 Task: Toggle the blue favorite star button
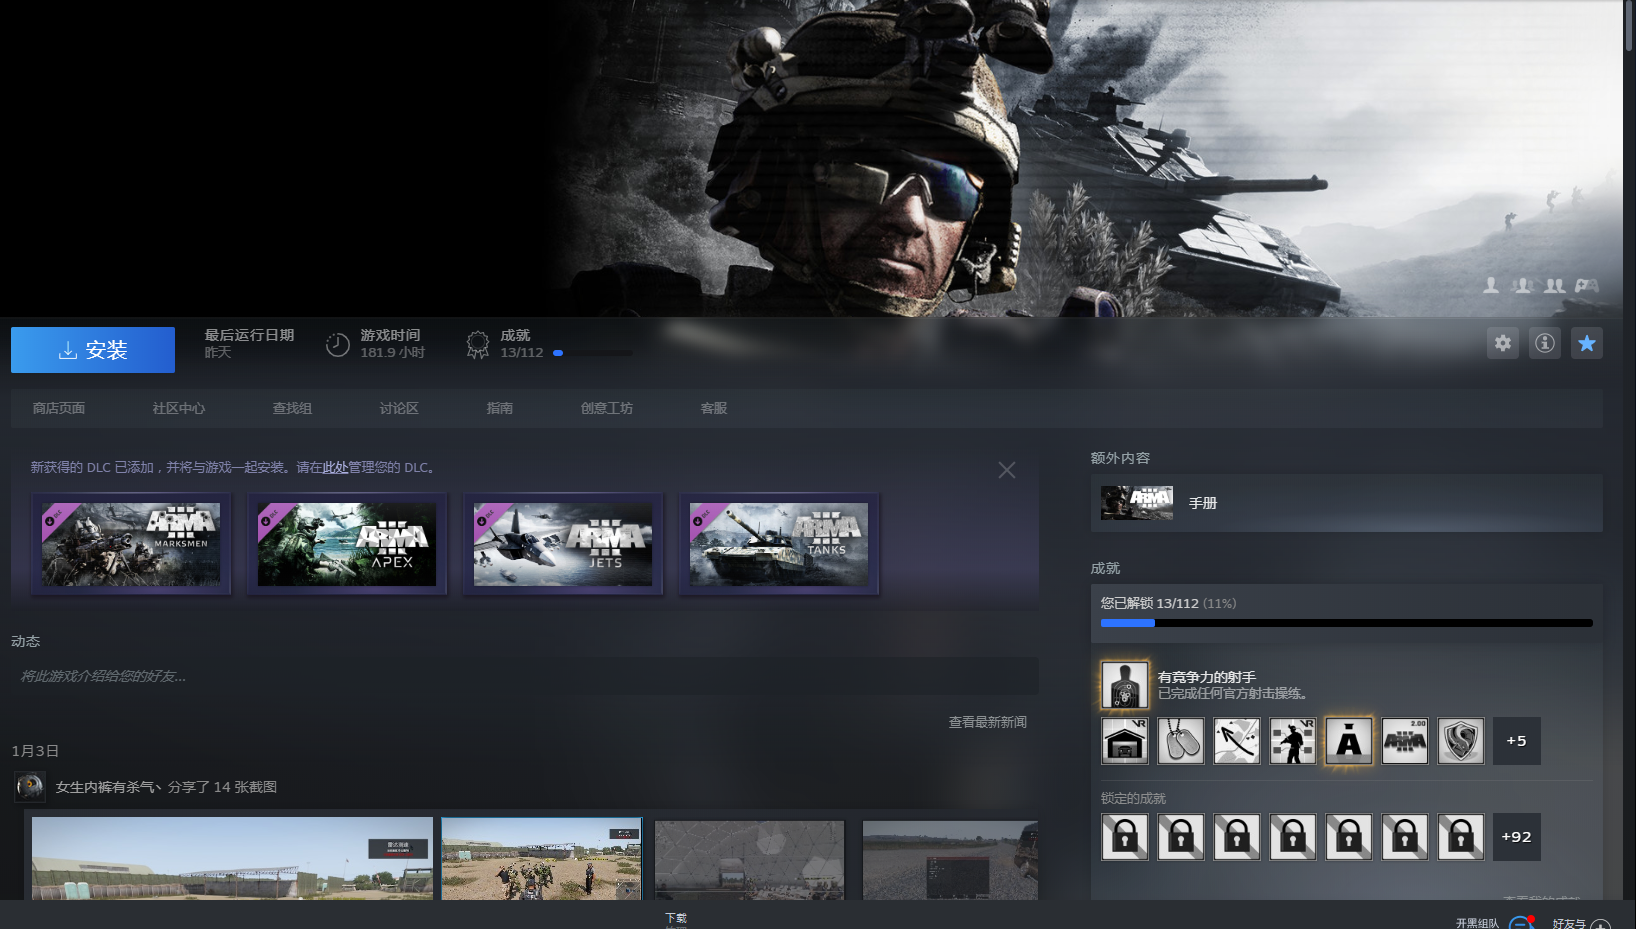tap(1587, 343)
